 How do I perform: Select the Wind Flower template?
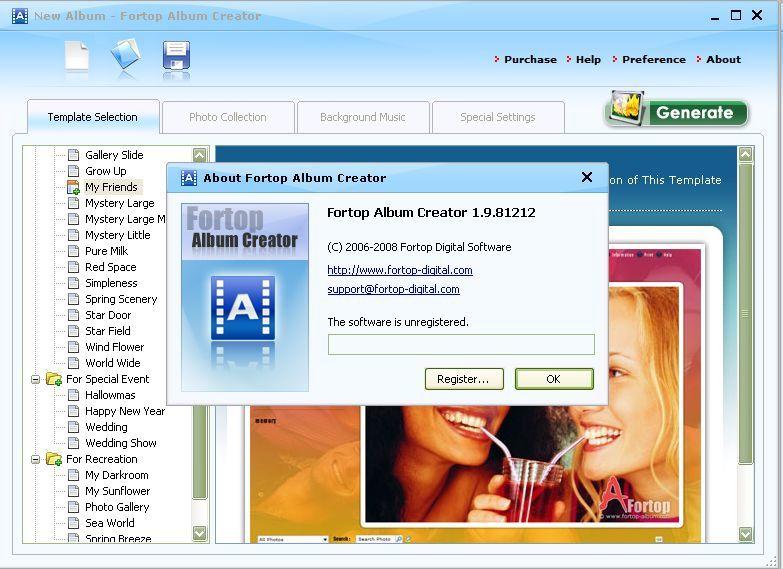(x=114, y=347)
